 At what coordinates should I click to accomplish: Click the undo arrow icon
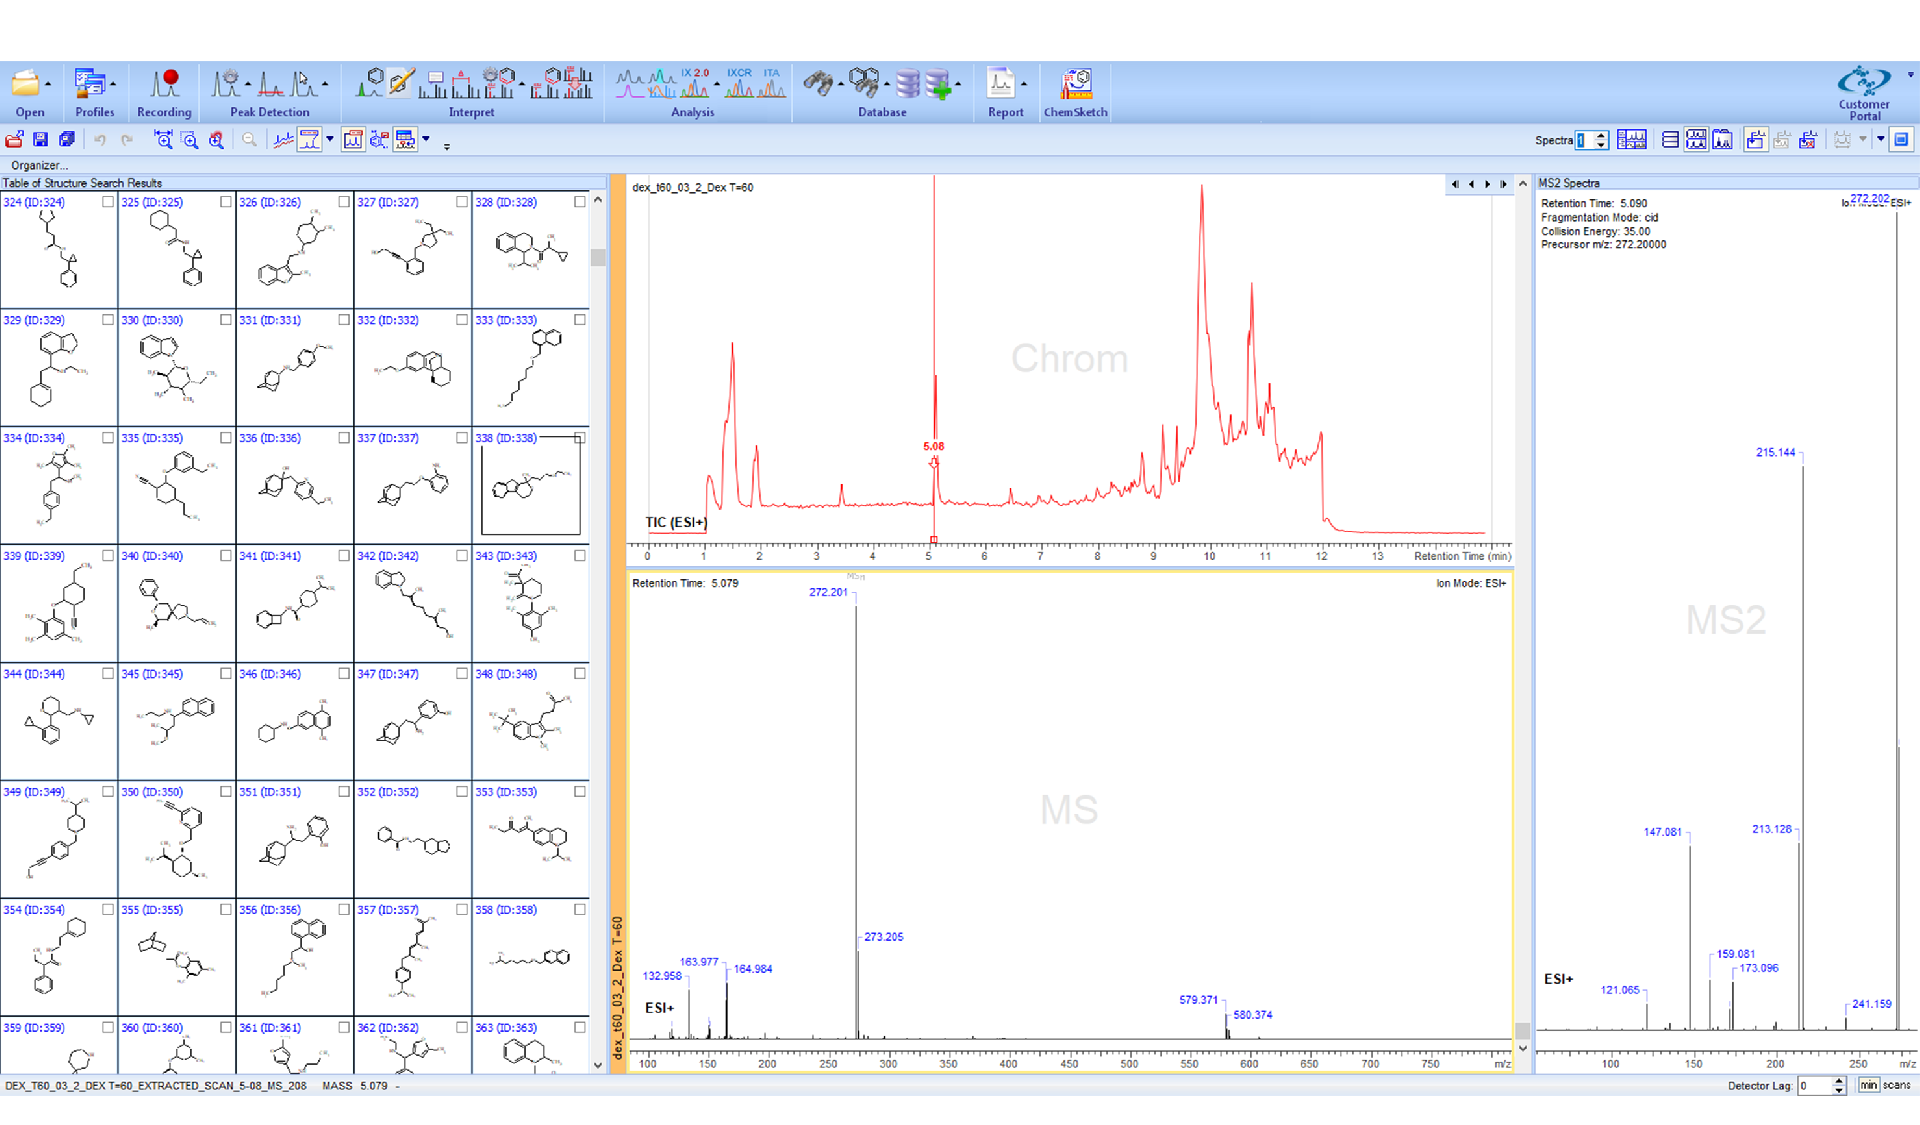point(100,140)
